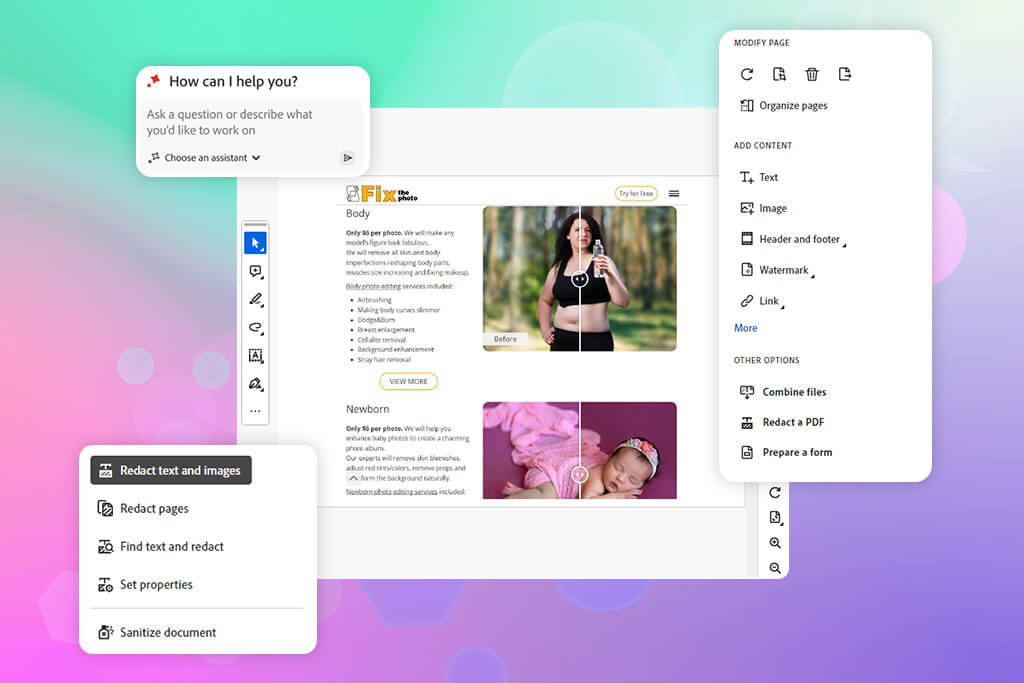Click the send arrow in assistant box
Viewport: 1024px width, 683px height.
click(347, 157)
